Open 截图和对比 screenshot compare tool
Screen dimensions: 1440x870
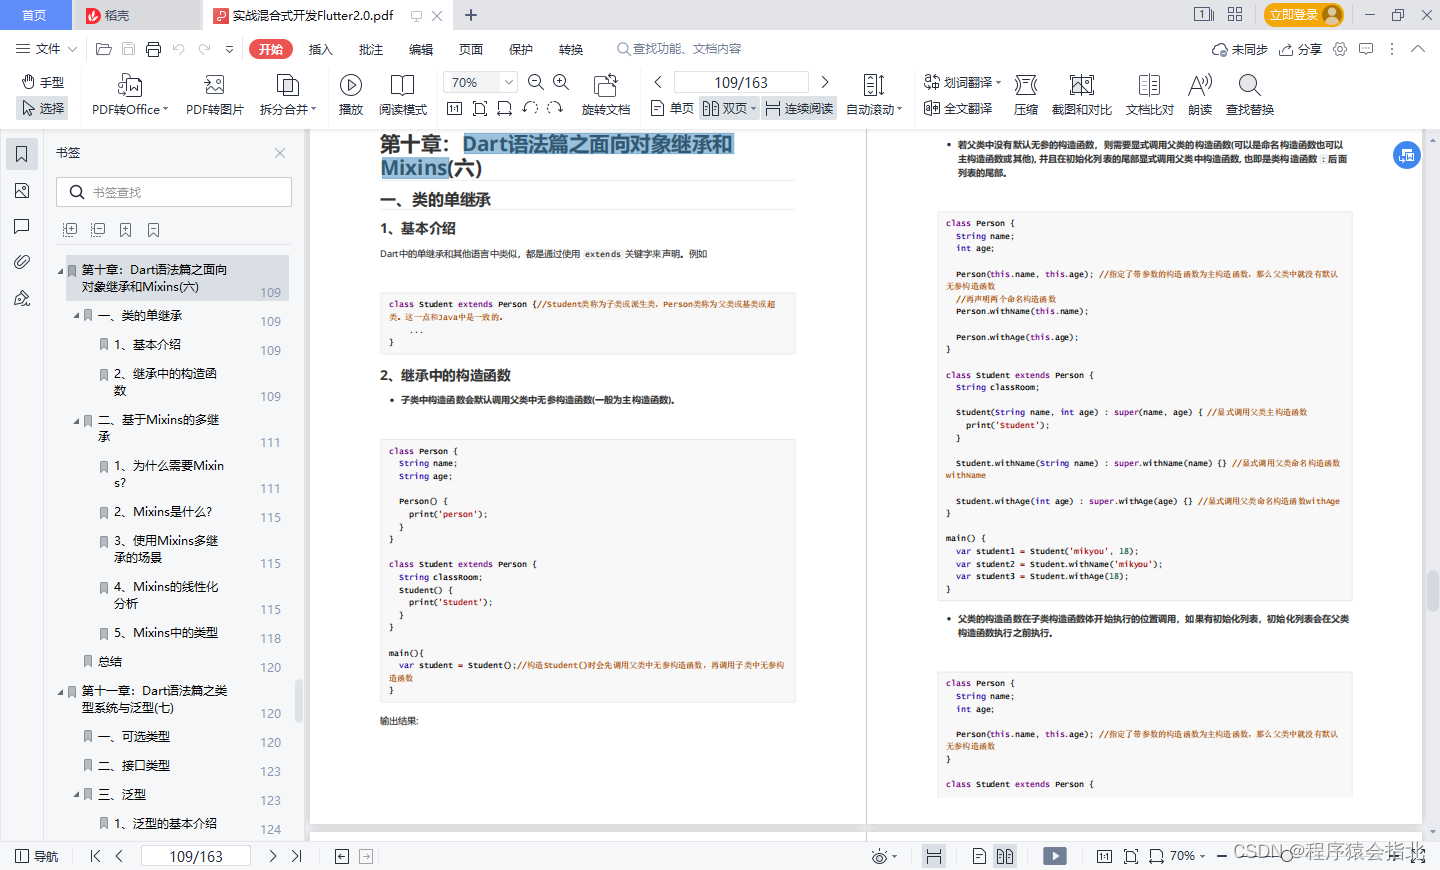1082,96
